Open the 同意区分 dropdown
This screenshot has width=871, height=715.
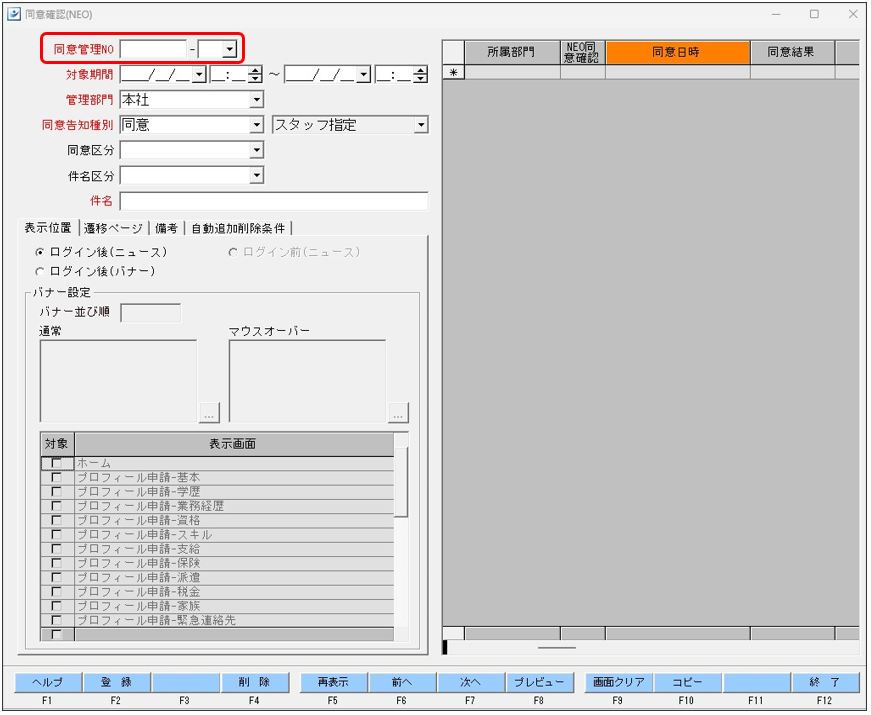pos(256,150)
